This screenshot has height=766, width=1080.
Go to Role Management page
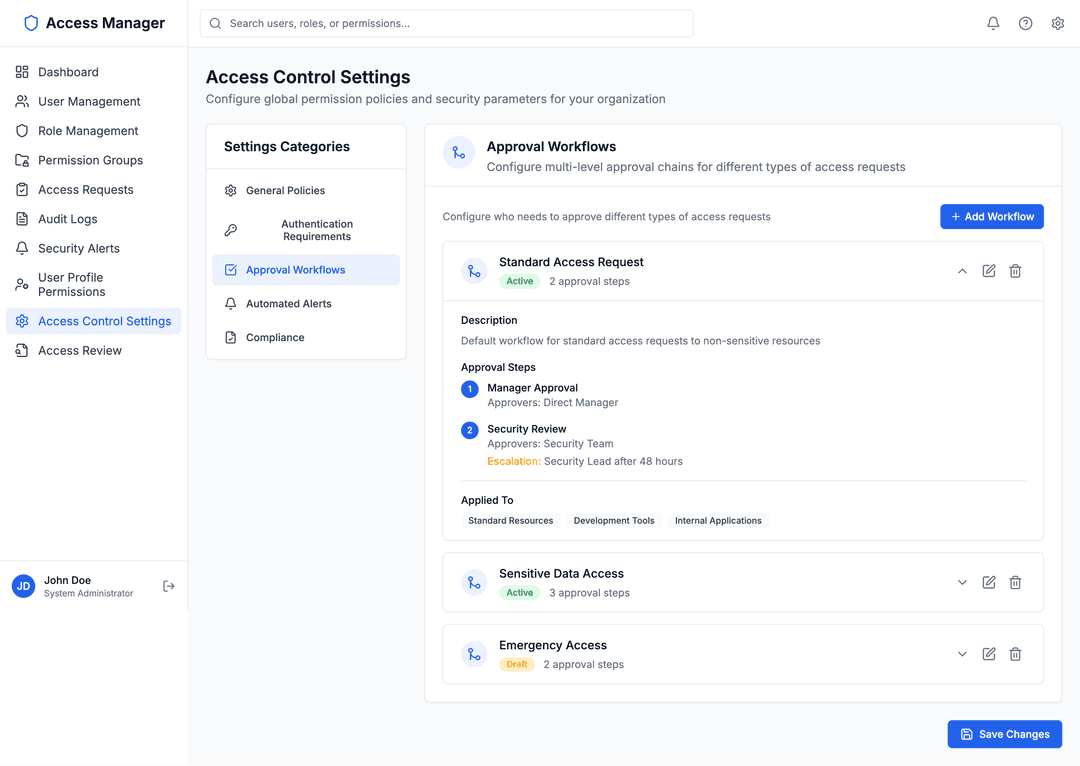click(x=88, y=131)
